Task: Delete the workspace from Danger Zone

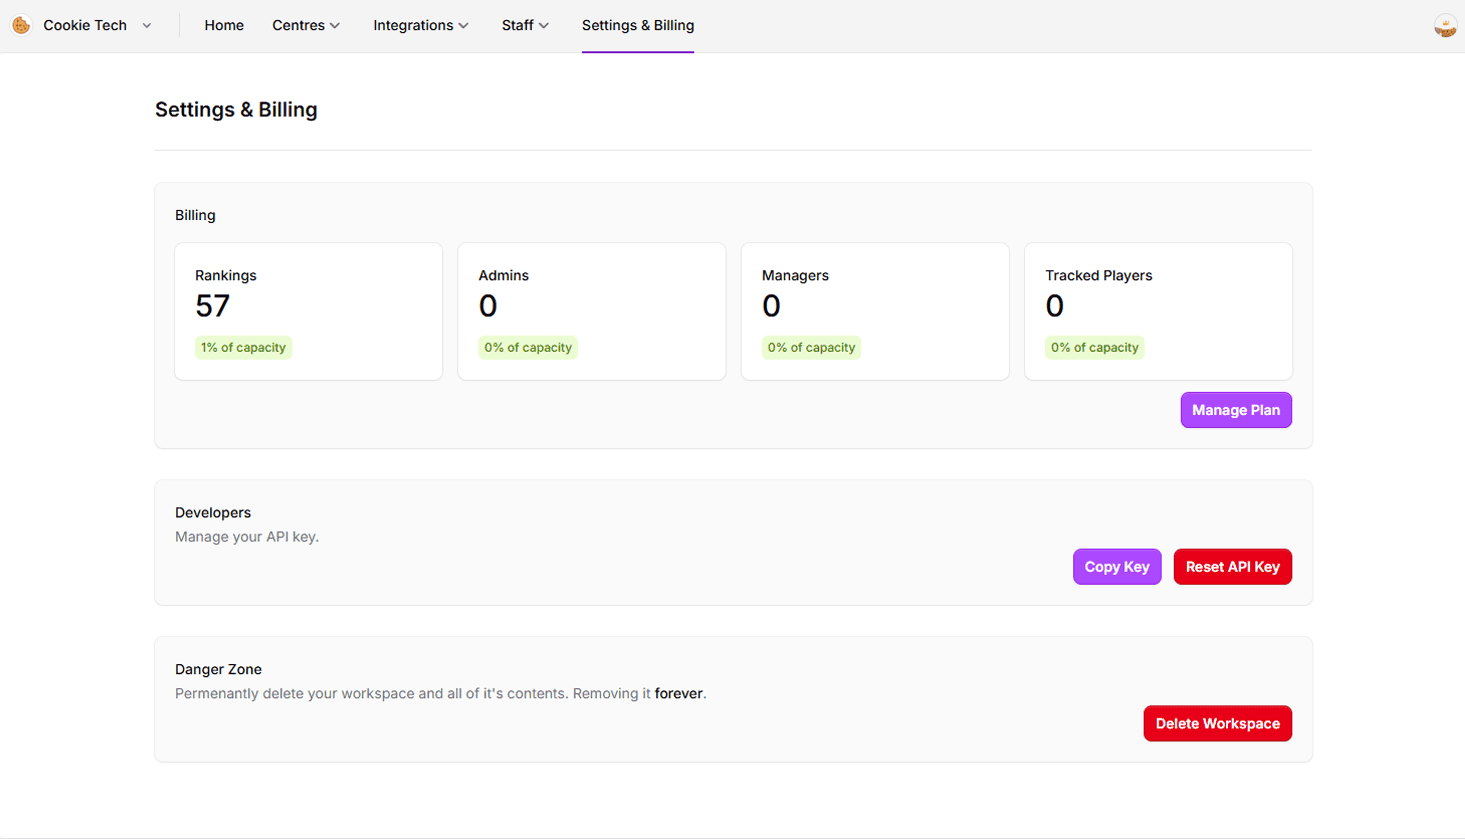Action: 1217,723
